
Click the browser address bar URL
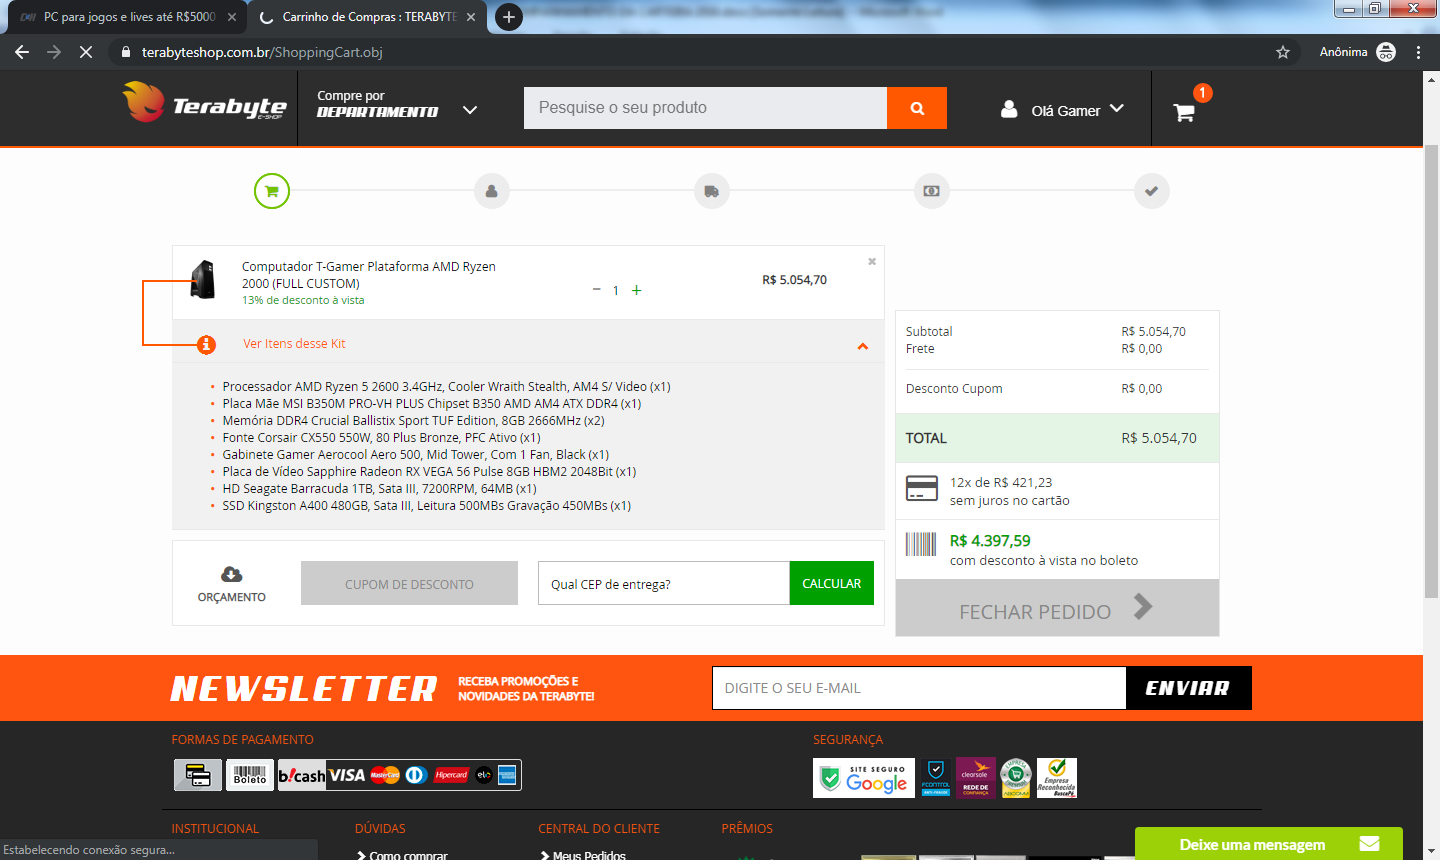tap(262, 52)
